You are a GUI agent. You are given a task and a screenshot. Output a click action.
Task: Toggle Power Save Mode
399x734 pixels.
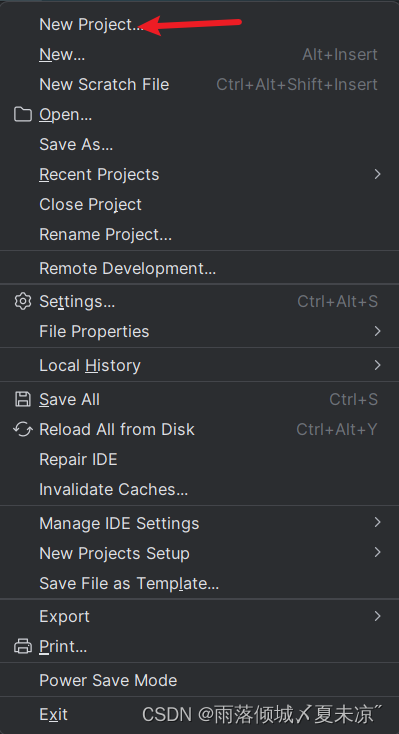coord(200,680)
